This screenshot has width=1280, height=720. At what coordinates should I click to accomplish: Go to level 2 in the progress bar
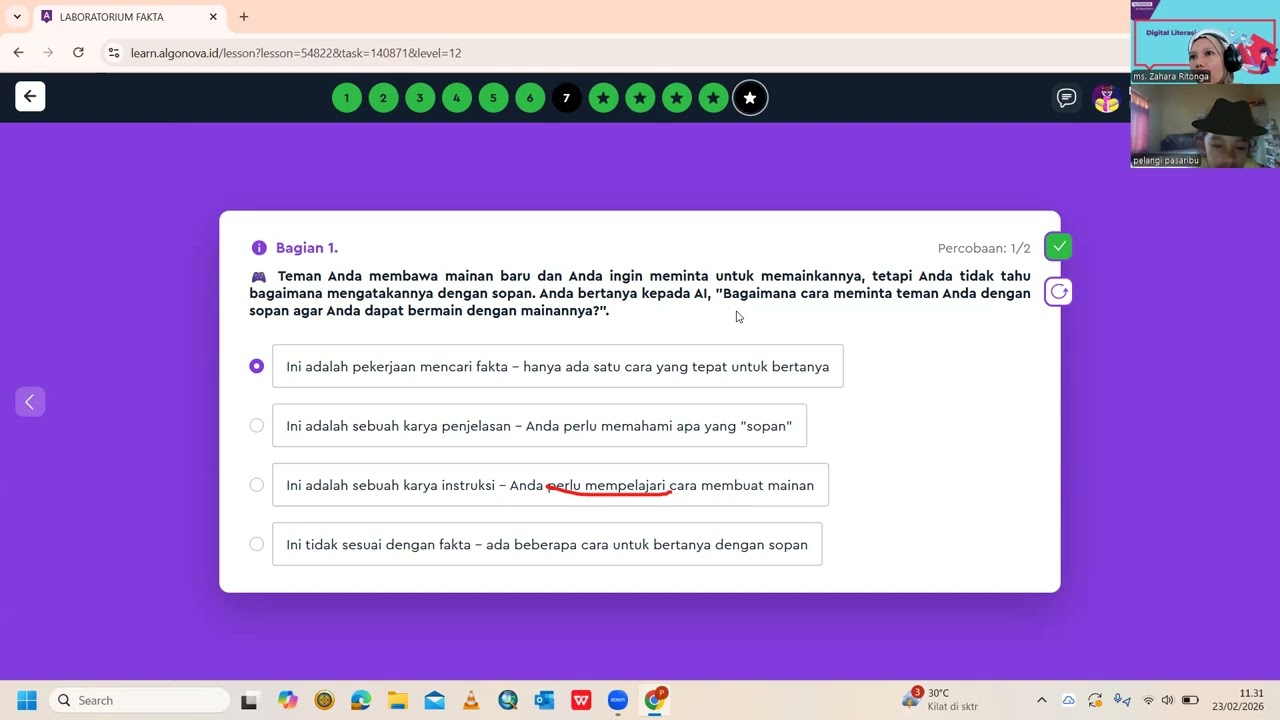click(383, 98)
